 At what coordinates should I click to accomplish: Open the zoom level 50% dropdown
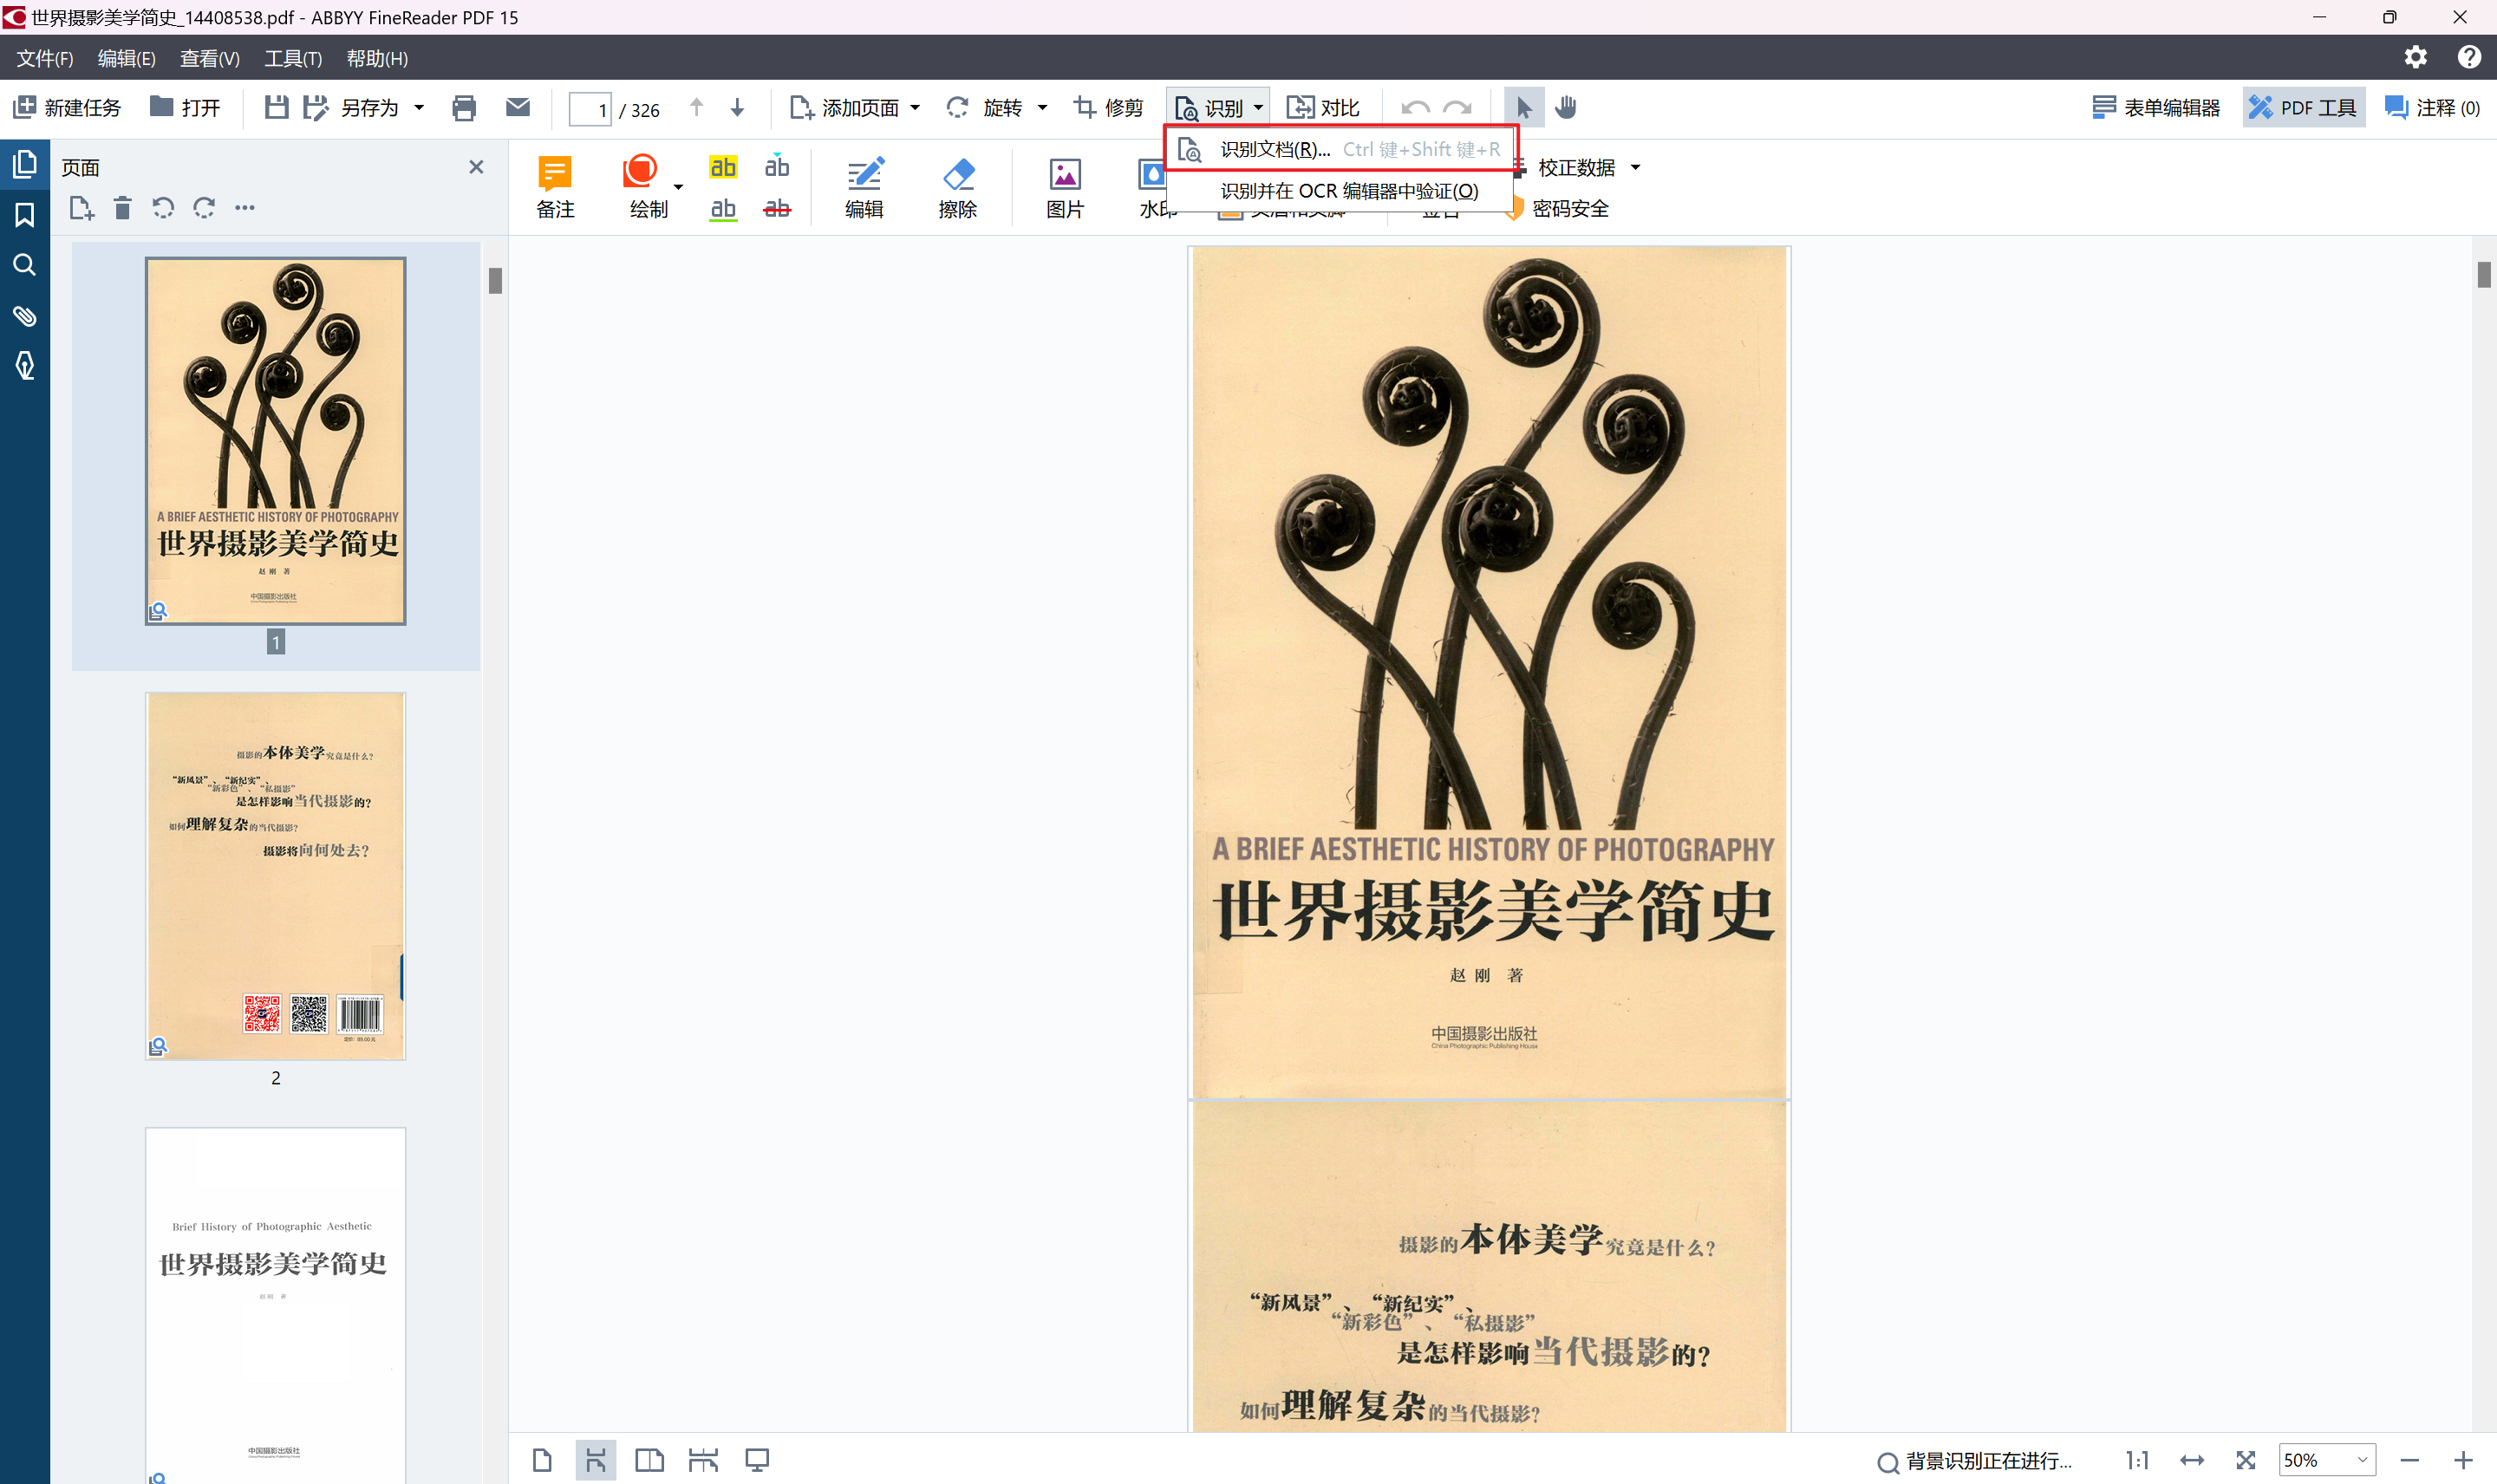pos(2362,1460)
